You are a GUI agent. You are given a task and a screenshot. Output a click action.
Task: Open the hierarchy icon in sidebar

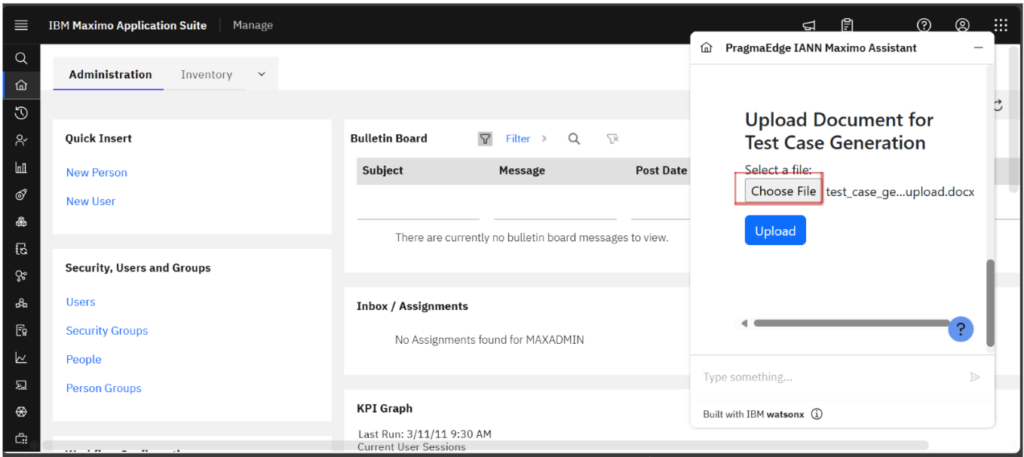[x=21, y=304]
